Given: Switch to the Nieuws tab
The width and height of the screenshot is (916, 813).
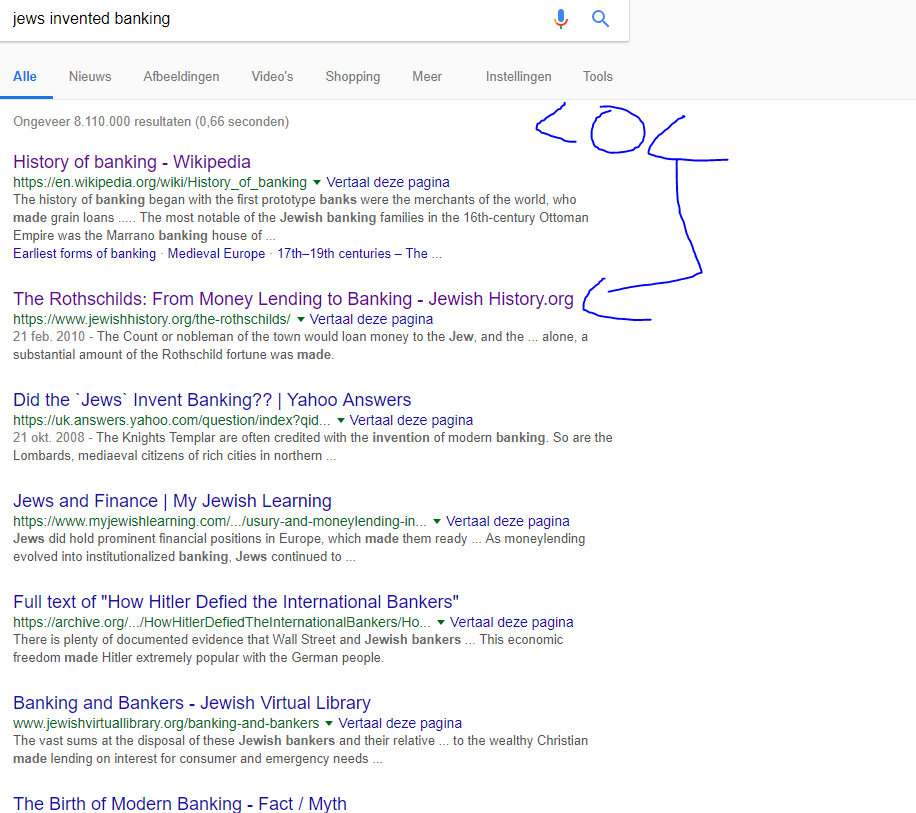Looking at the screenshot, I should (x=90, y=77).
